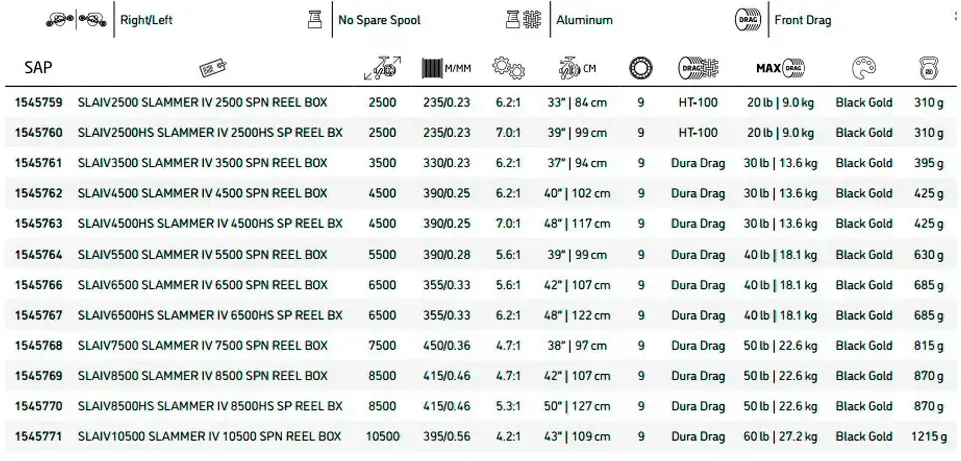The image size is (961, 461).
Task: Click gear ratio 4.2:1
Action: tap(508, 436)
